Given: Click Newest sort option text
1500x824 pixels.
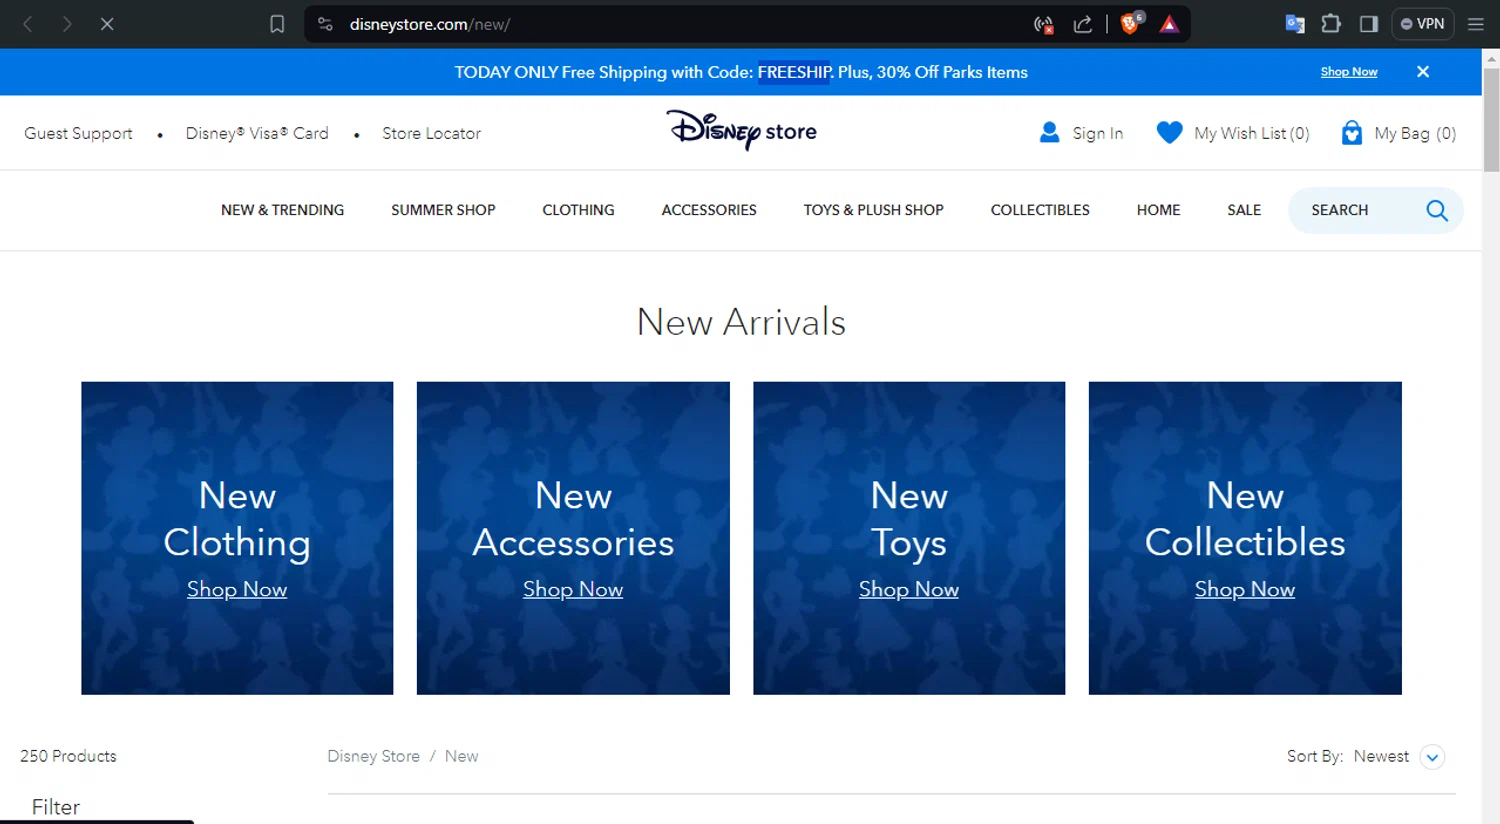Looking at the screenshot, I should pyautogui.click(x=1381, y=756).
